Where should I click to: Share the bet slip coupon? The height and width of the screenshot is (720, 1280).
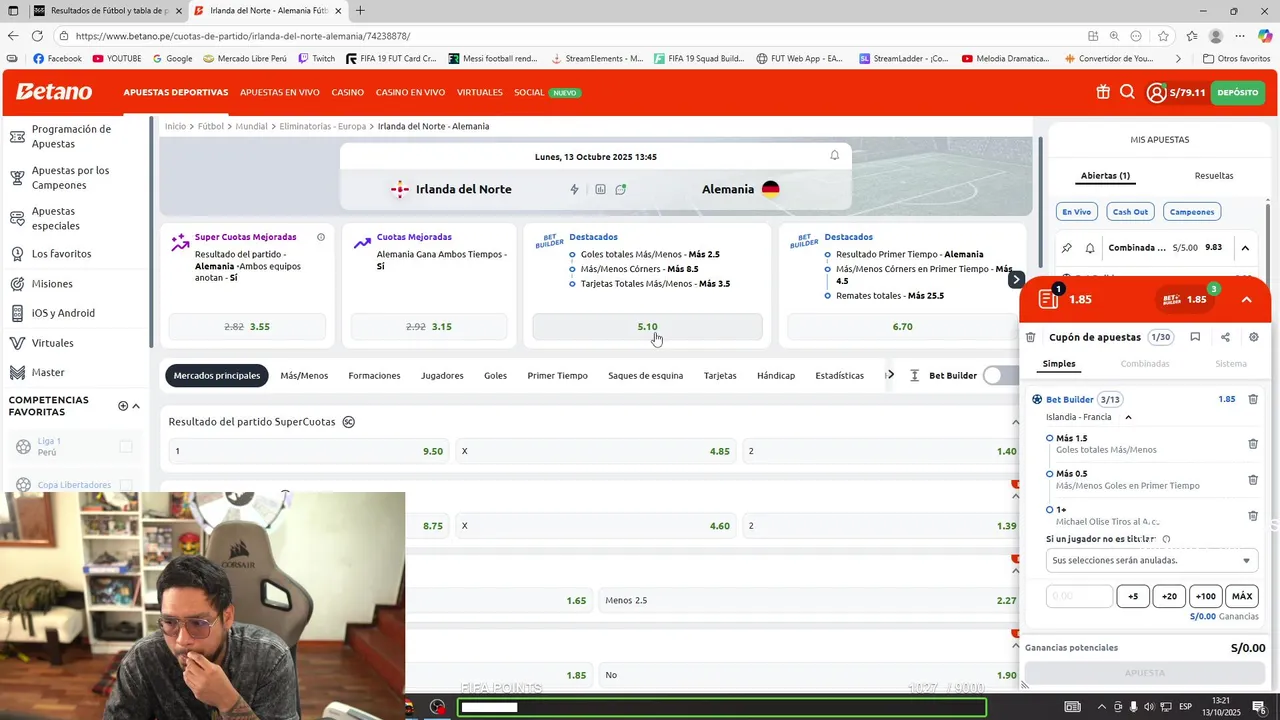tap(1225, 337)
